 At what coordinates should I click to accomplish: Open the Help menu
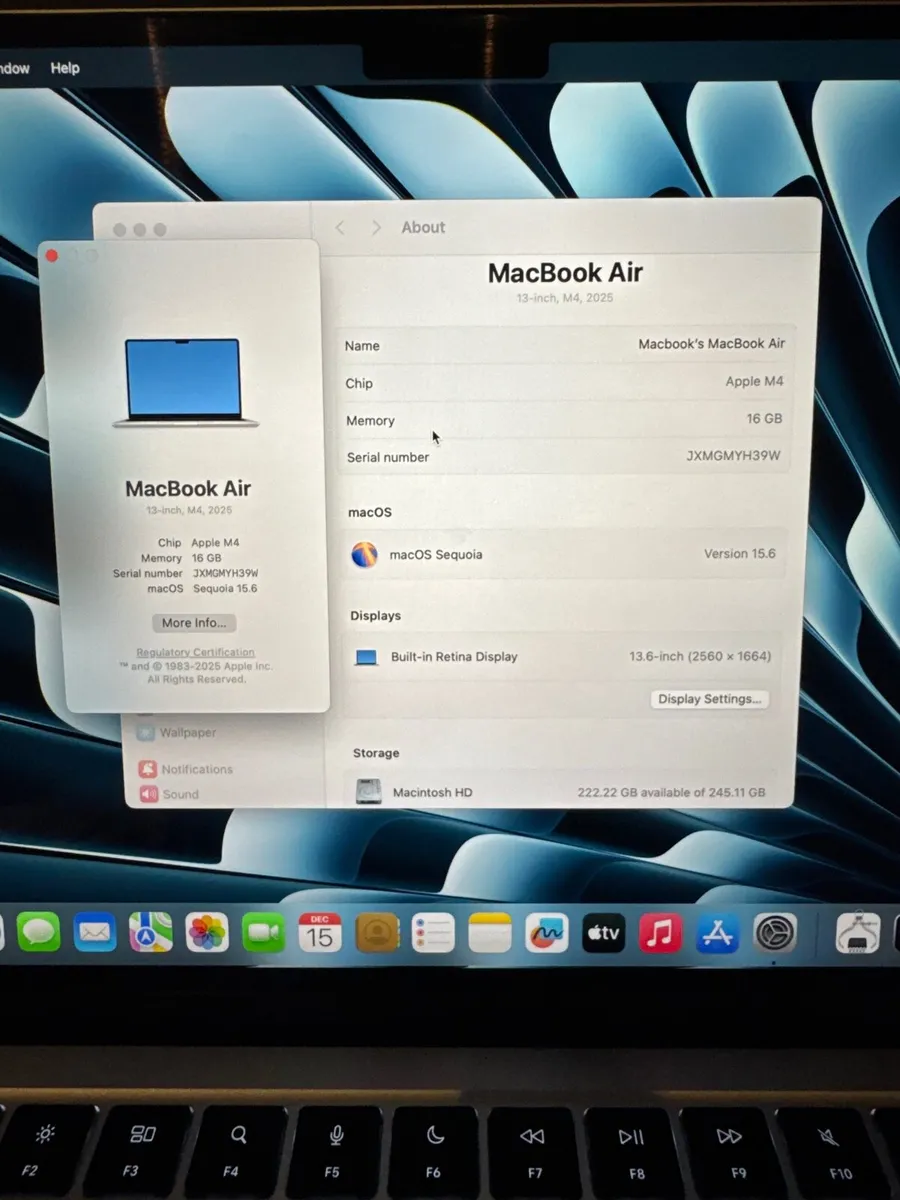coord(65,68)
